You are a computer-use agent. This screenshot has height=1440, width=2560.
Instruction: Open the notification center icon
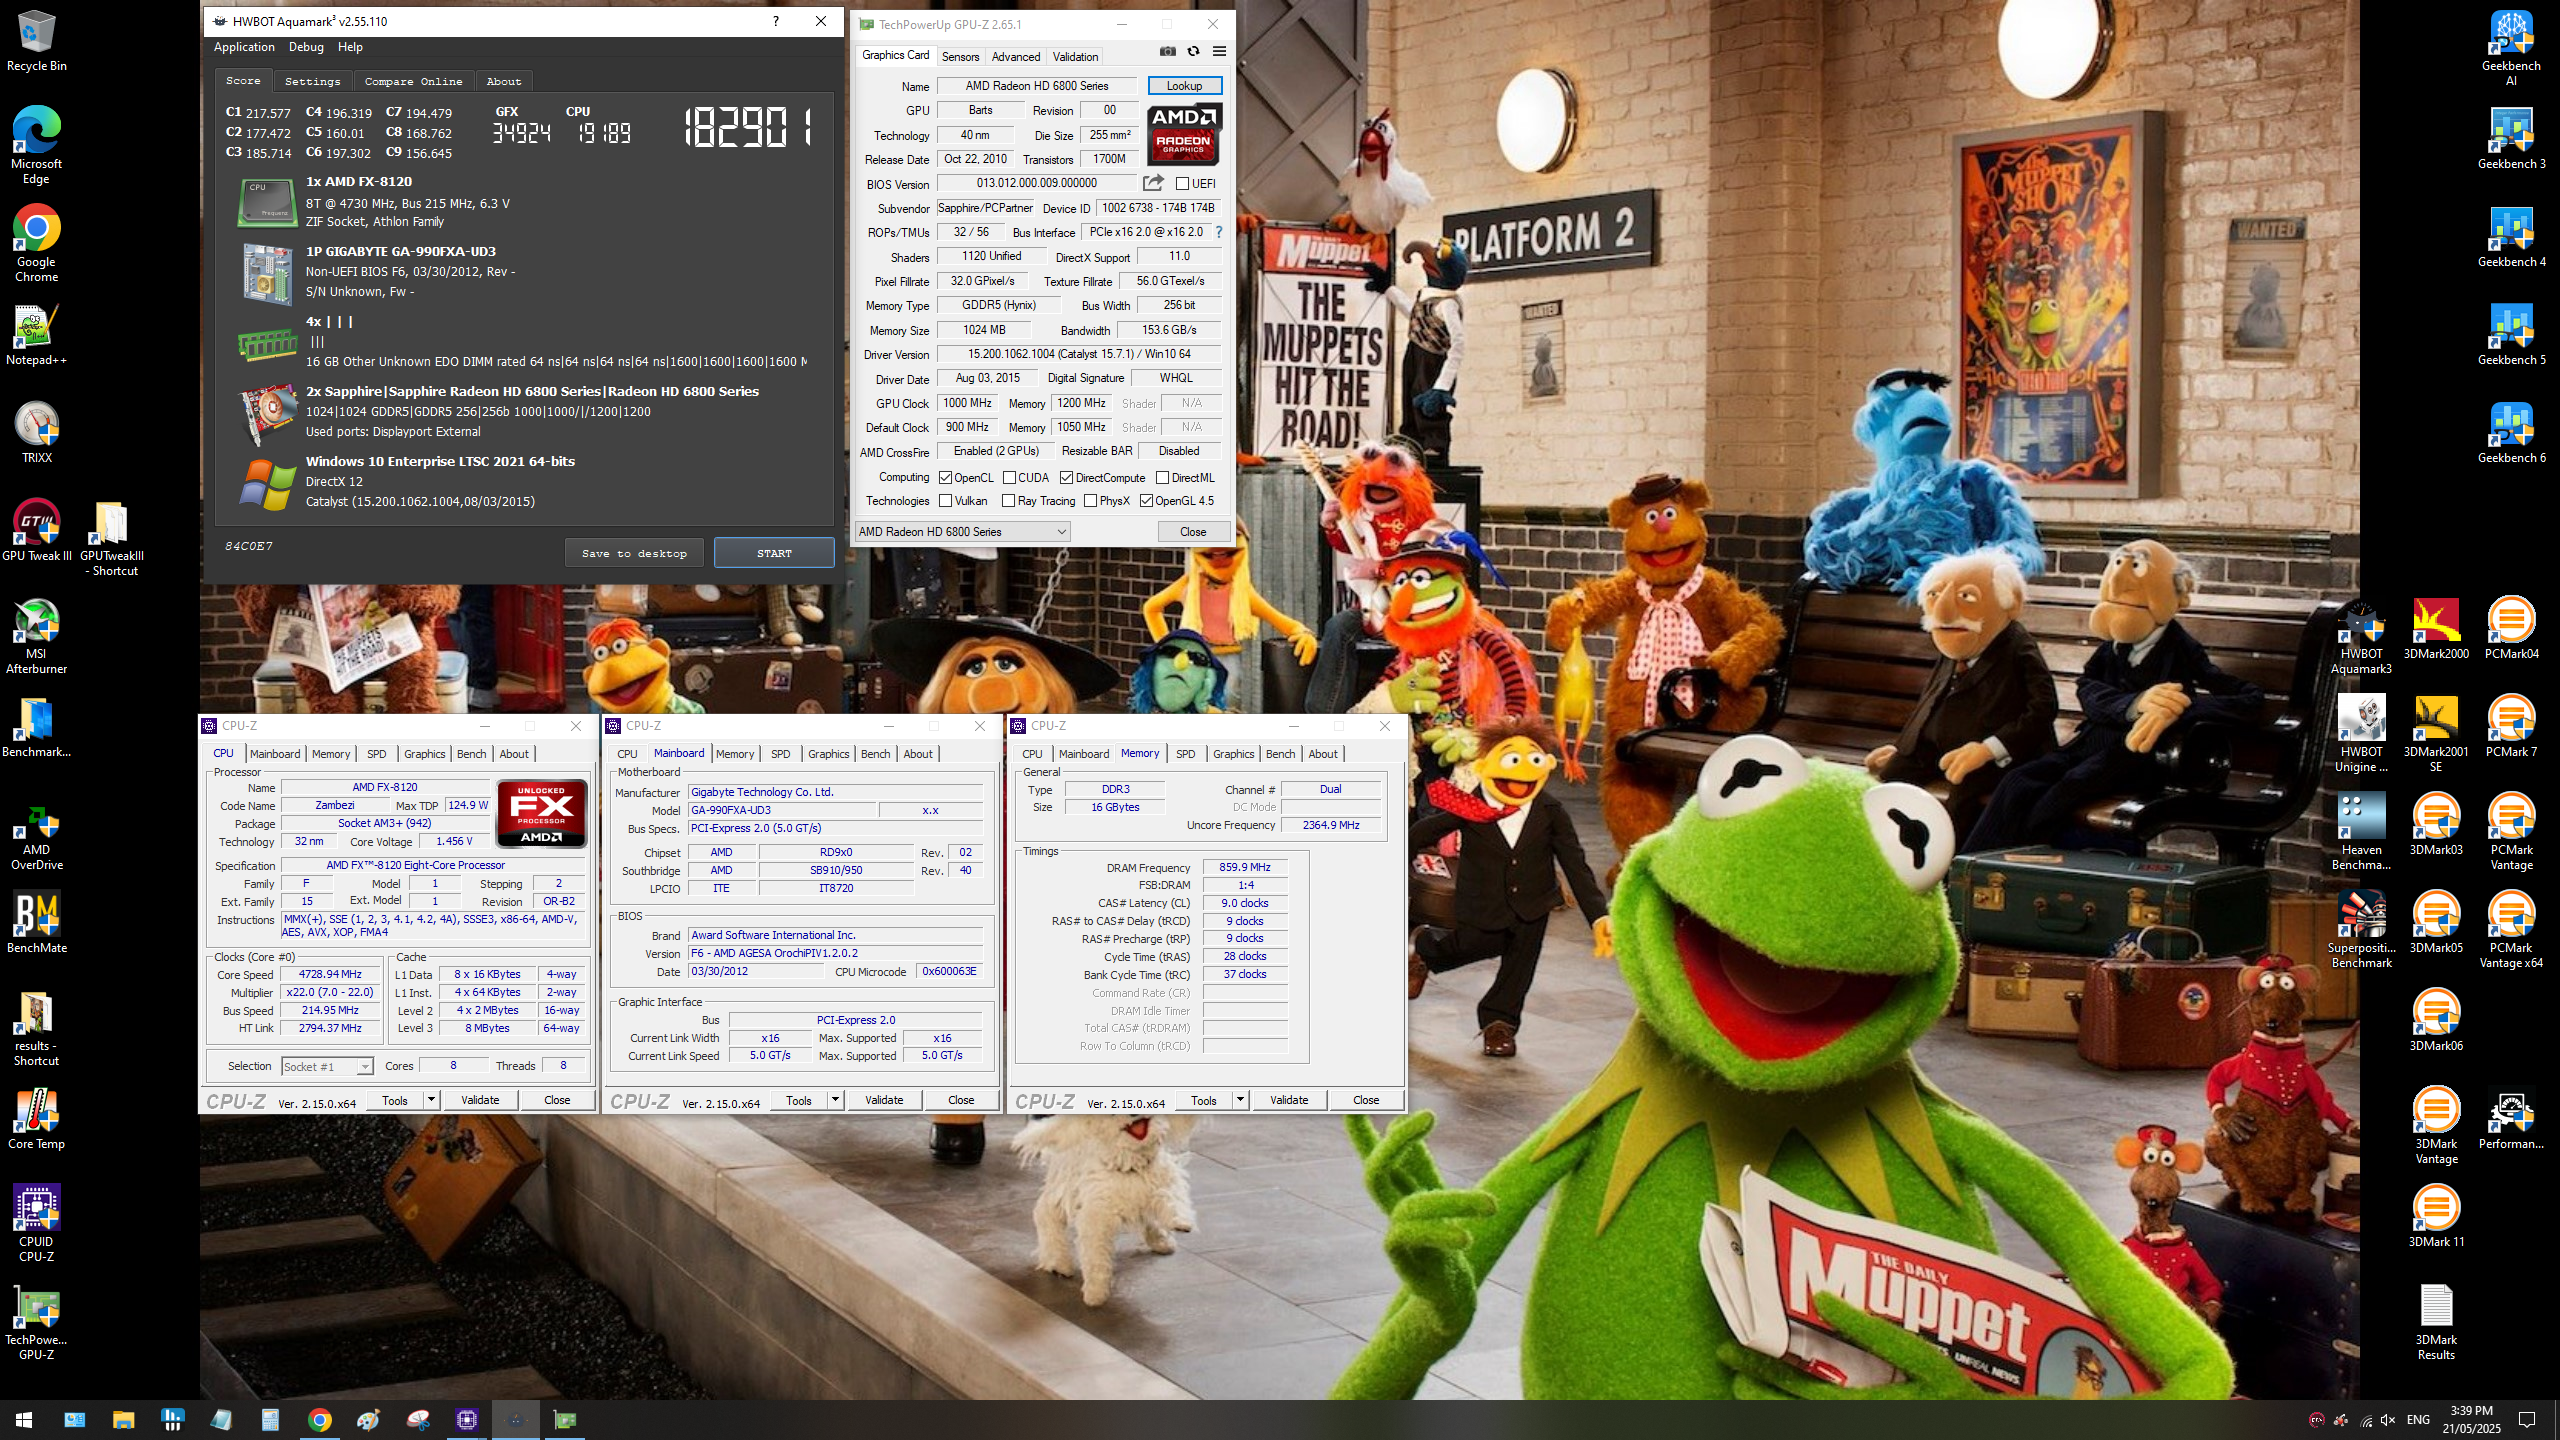click(2527, 1420)
